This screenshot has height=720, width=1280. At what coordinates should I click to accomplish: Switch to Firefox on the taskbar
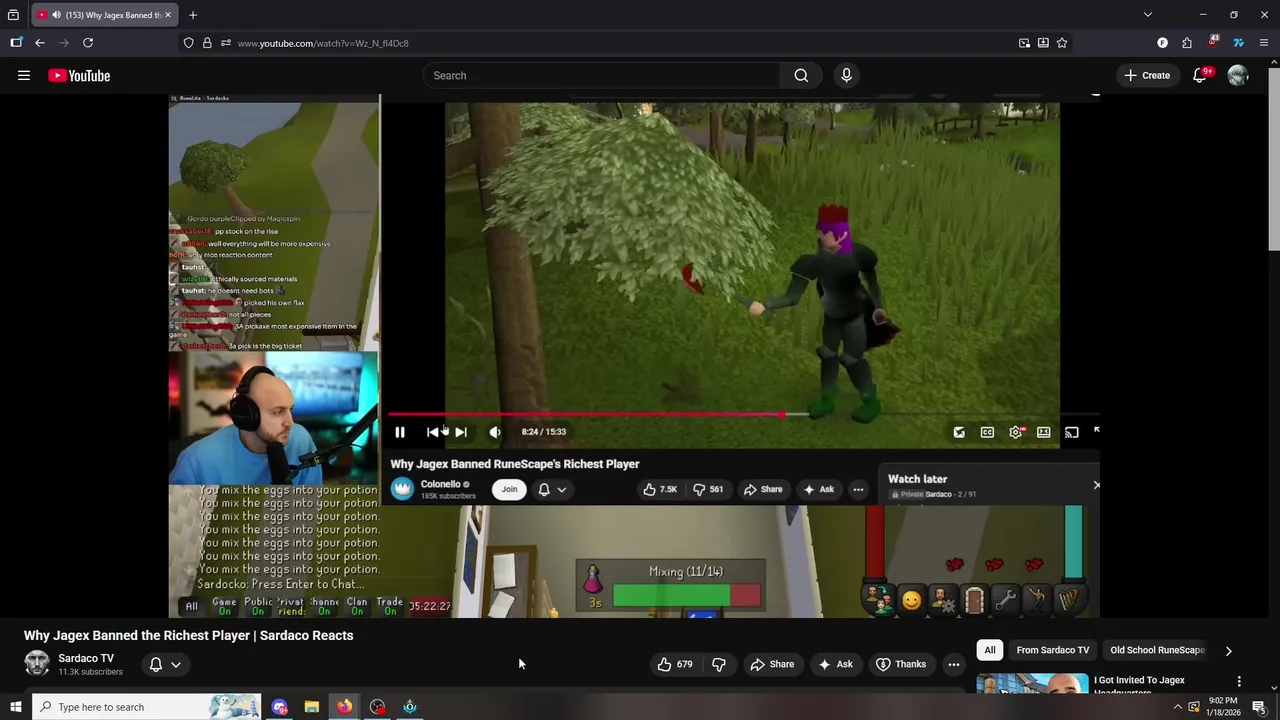pos(344,707)
